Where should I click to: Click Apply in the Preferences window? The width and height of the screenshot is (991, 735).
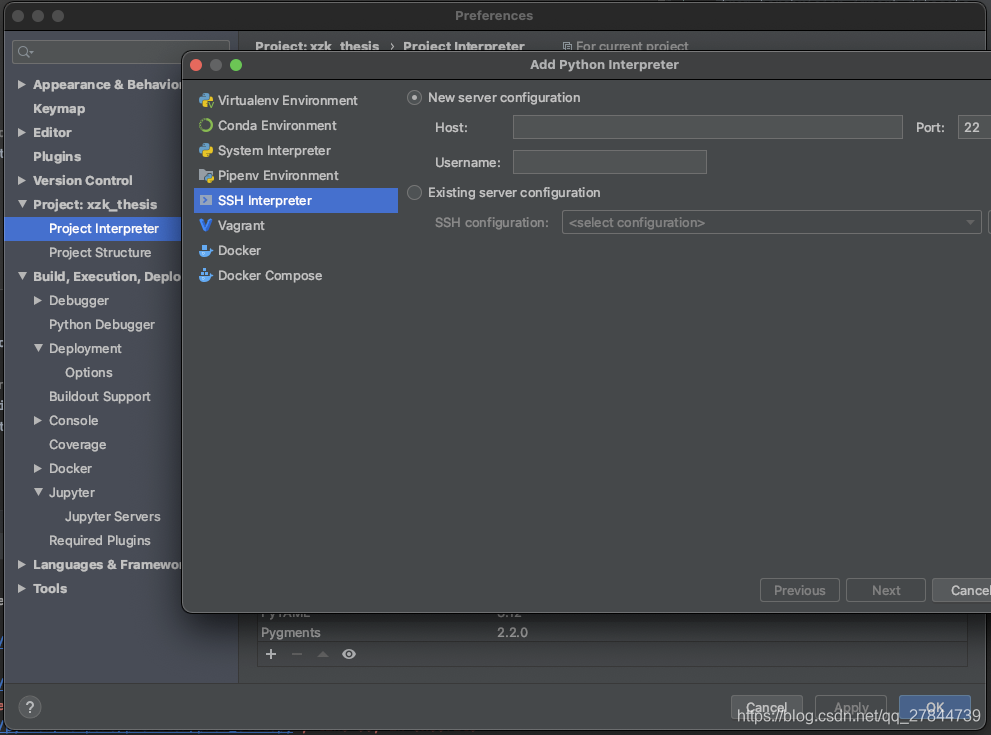coord(851,707)
